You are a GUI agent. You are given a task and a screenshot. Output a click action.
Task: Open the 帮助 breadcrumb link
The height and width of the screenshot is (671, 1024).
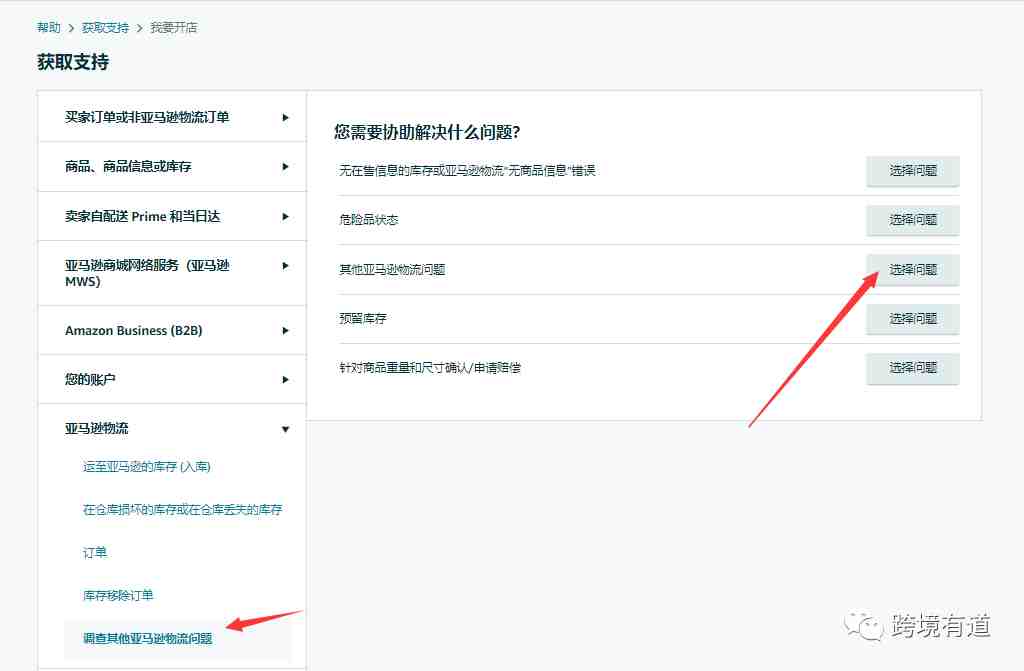coord(48,27)
